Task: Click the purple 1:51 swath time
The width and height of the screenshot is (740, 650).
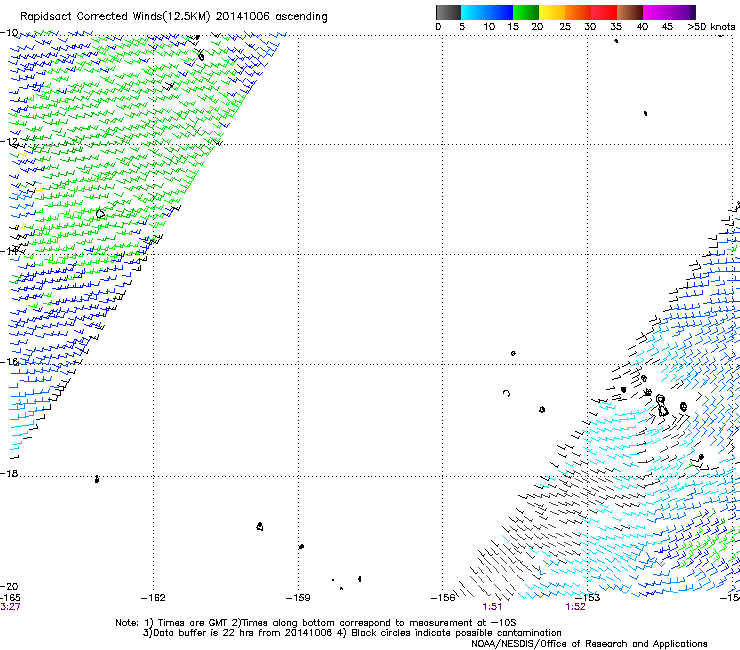Action: pos(492,607)
